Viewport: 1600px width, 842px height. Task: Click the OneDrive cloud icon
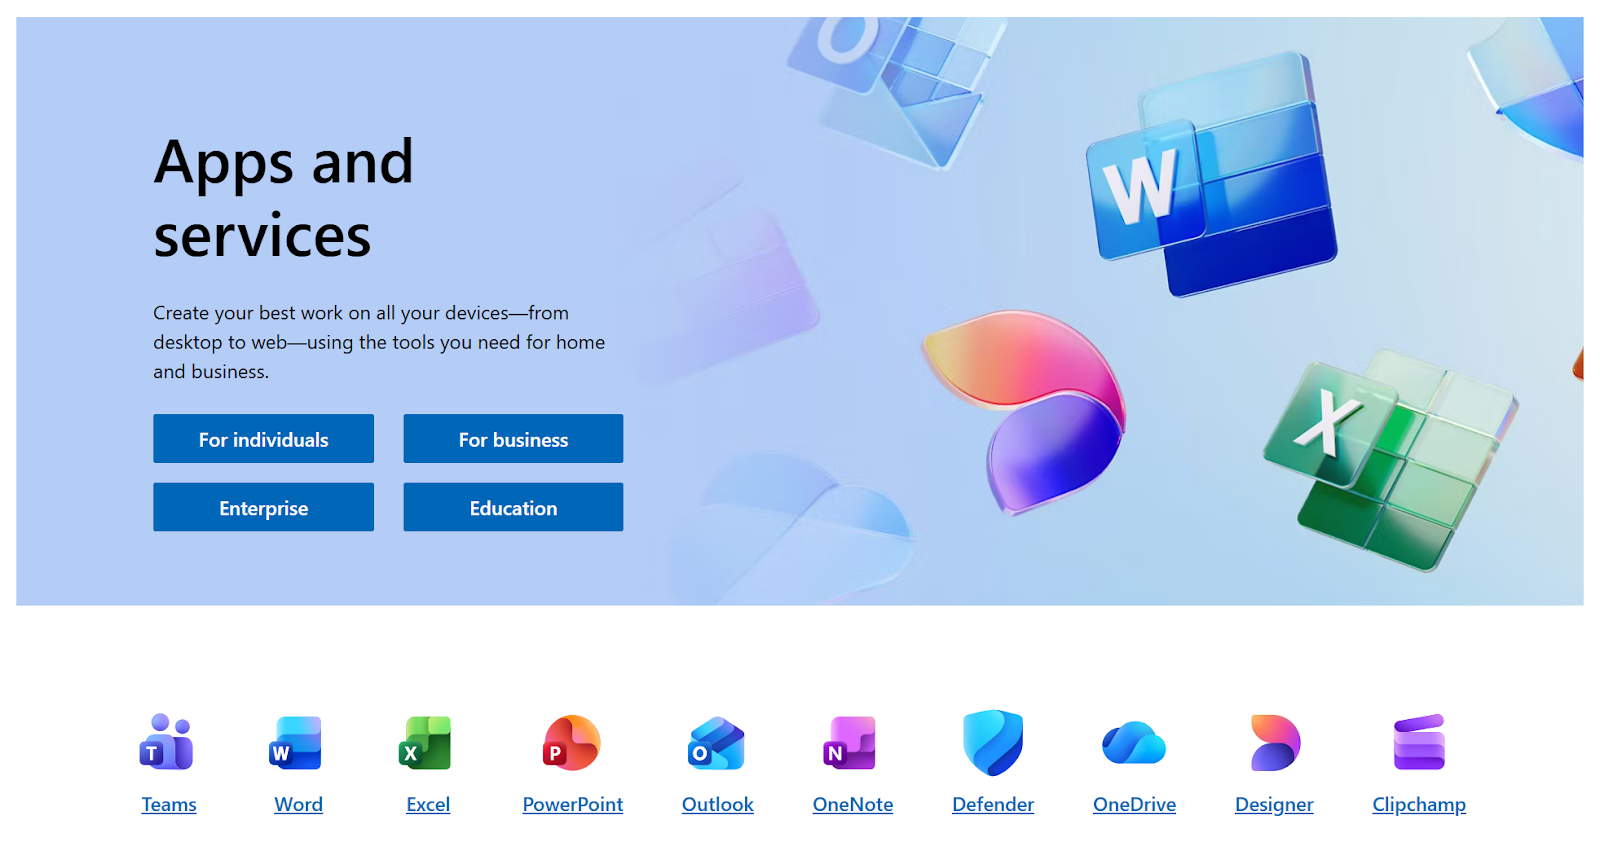(1133, 742)
